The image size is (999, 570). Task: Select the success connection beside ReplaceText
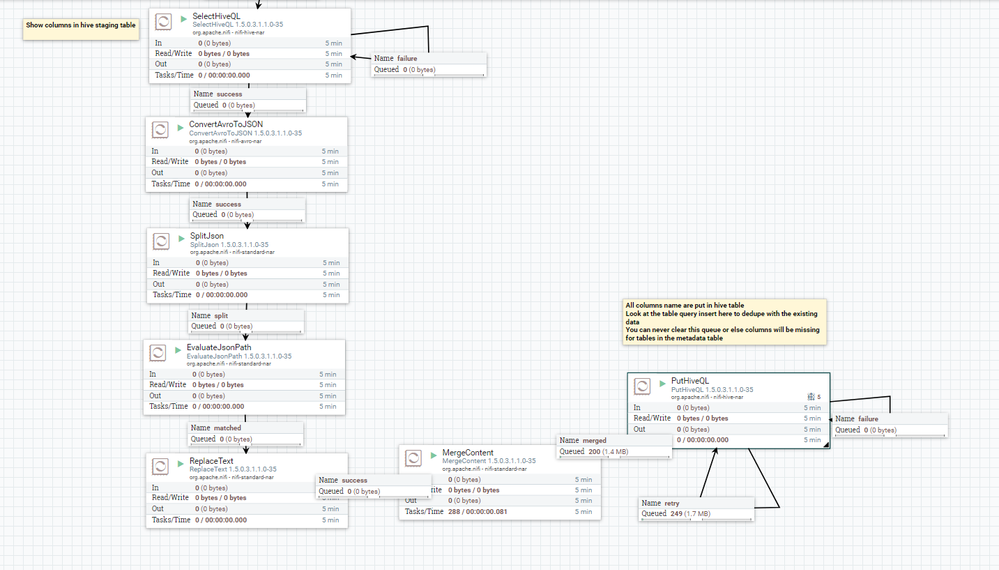373,486
